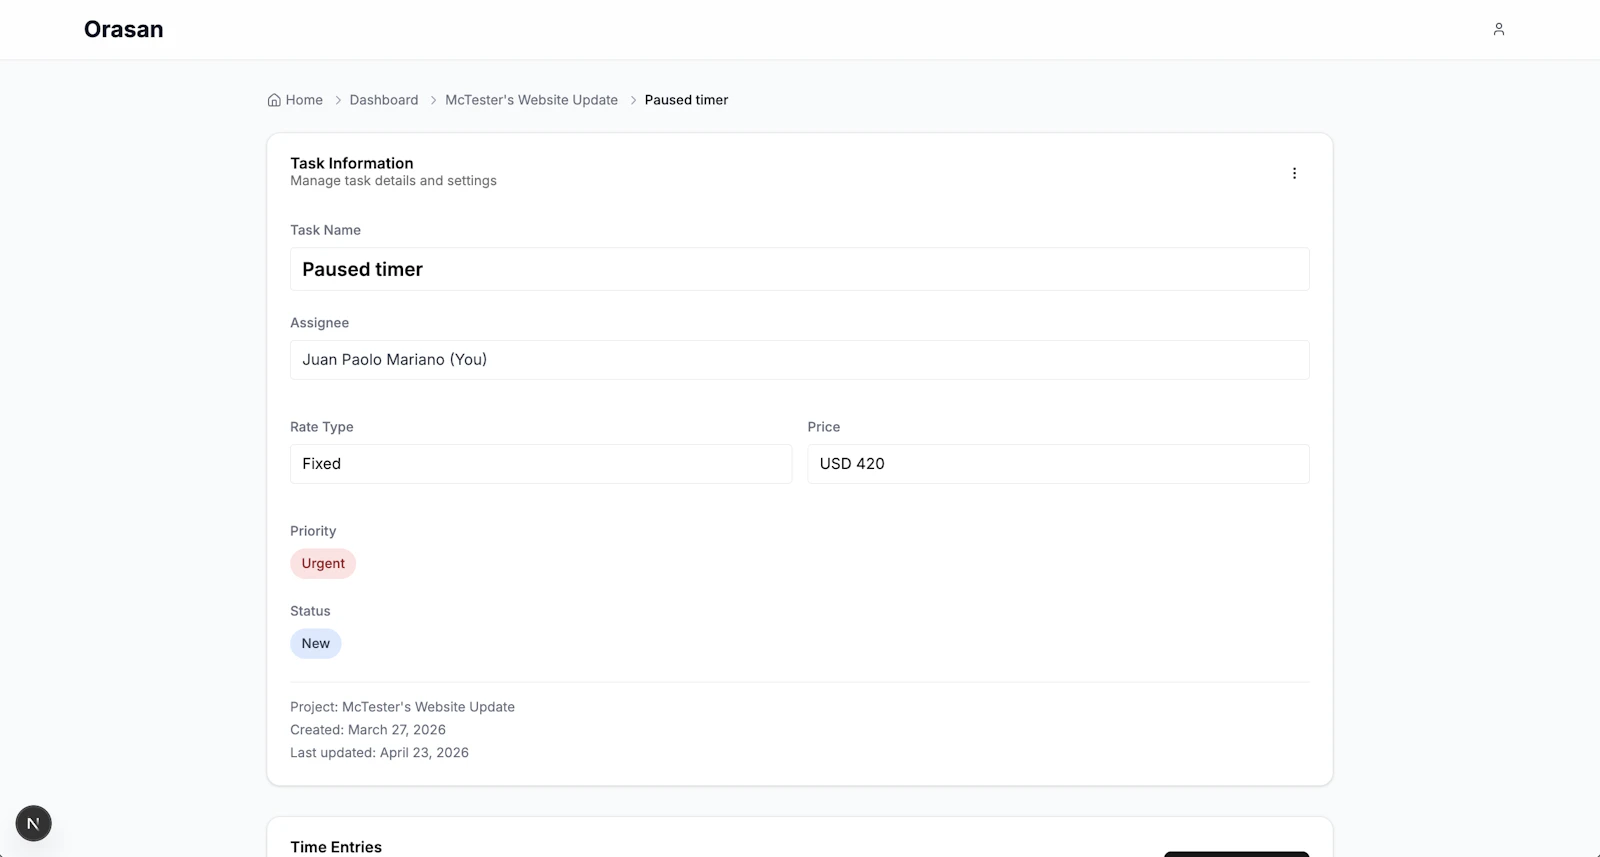Image resolution: width=1600 pixels, height=857 pixels.
Task: Click the Created: March 27, 2026 text
Action: (368, 730)
